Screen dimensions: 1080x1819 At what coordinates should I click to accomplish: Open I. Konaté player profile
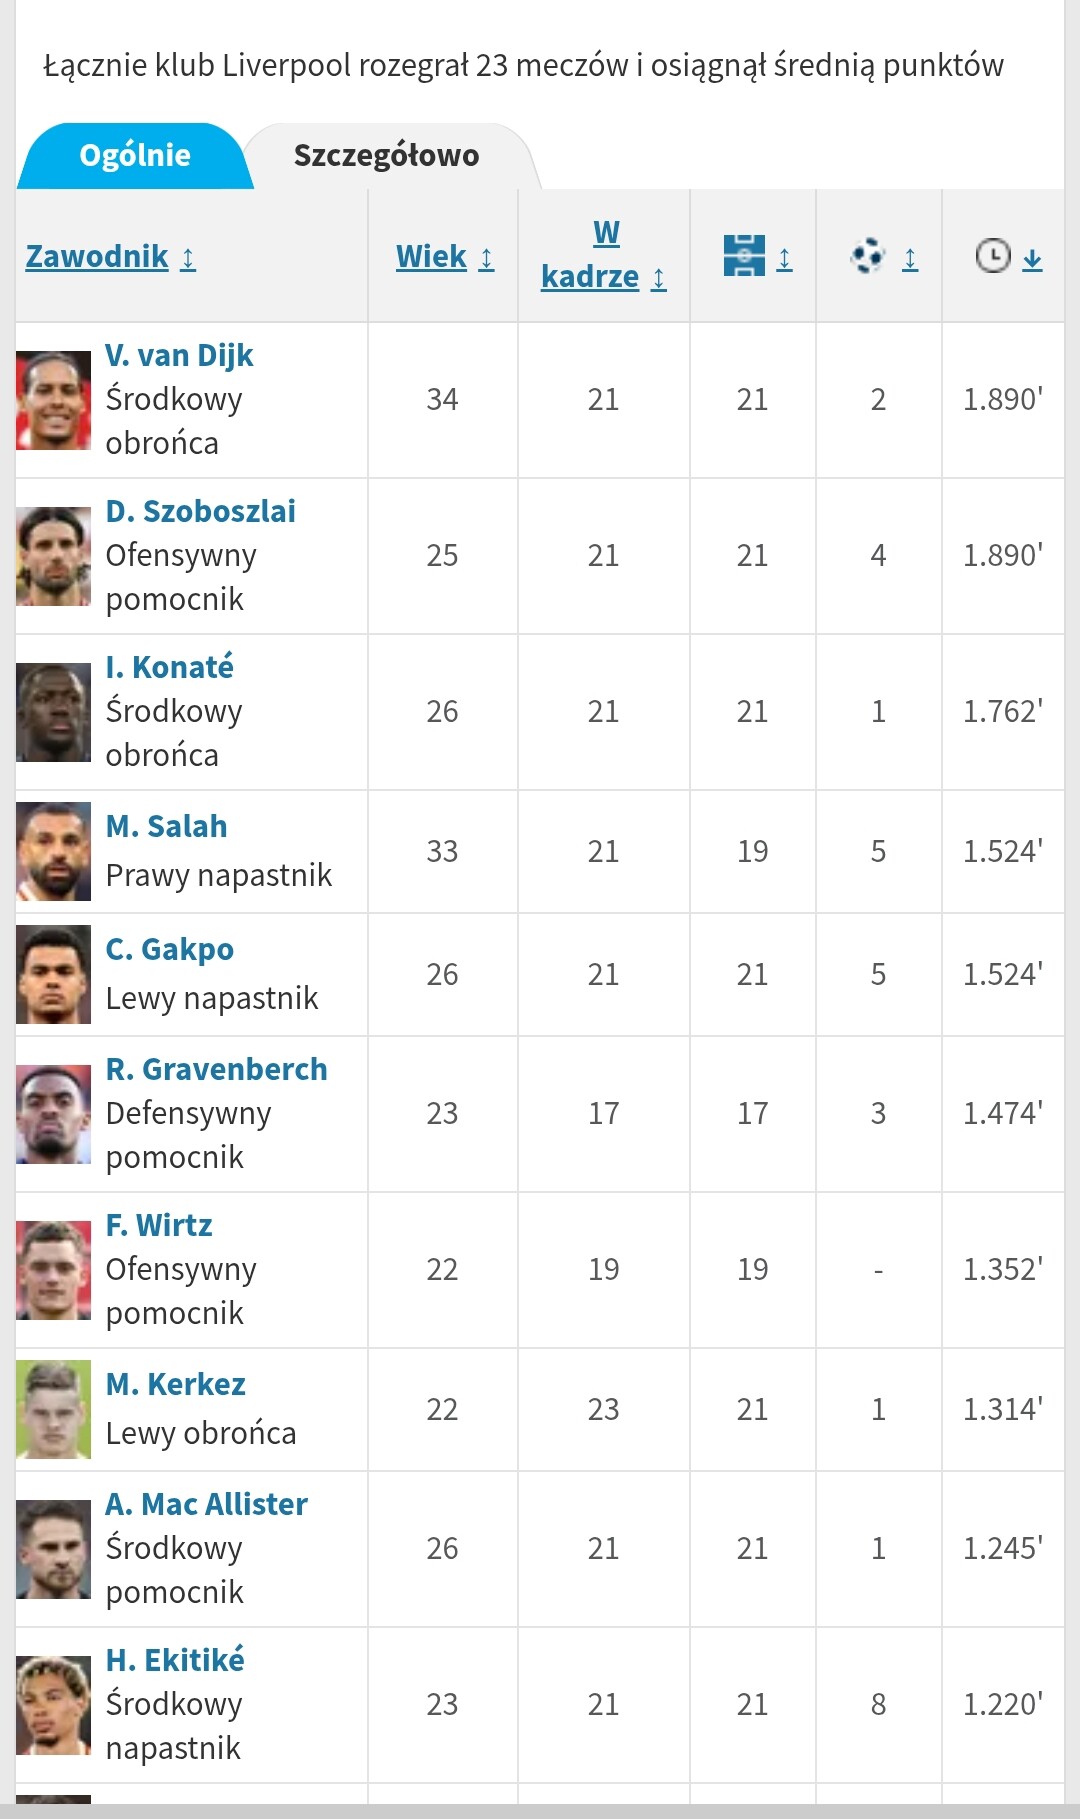(x=169, y=667)
